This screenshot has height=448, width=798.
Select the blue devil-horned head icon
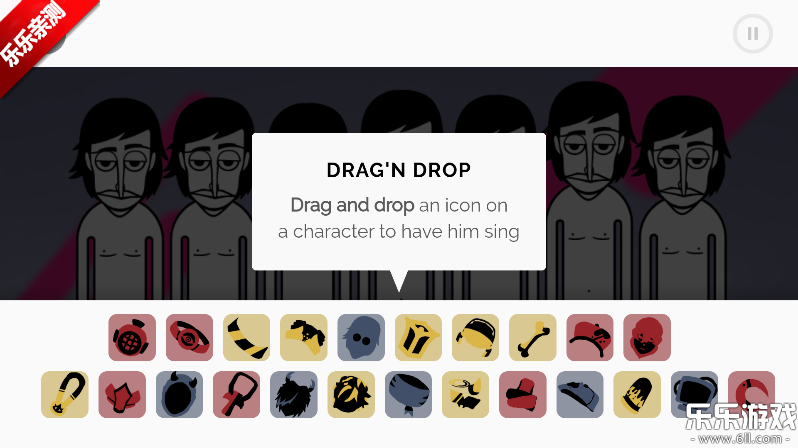tap(179, 395)
